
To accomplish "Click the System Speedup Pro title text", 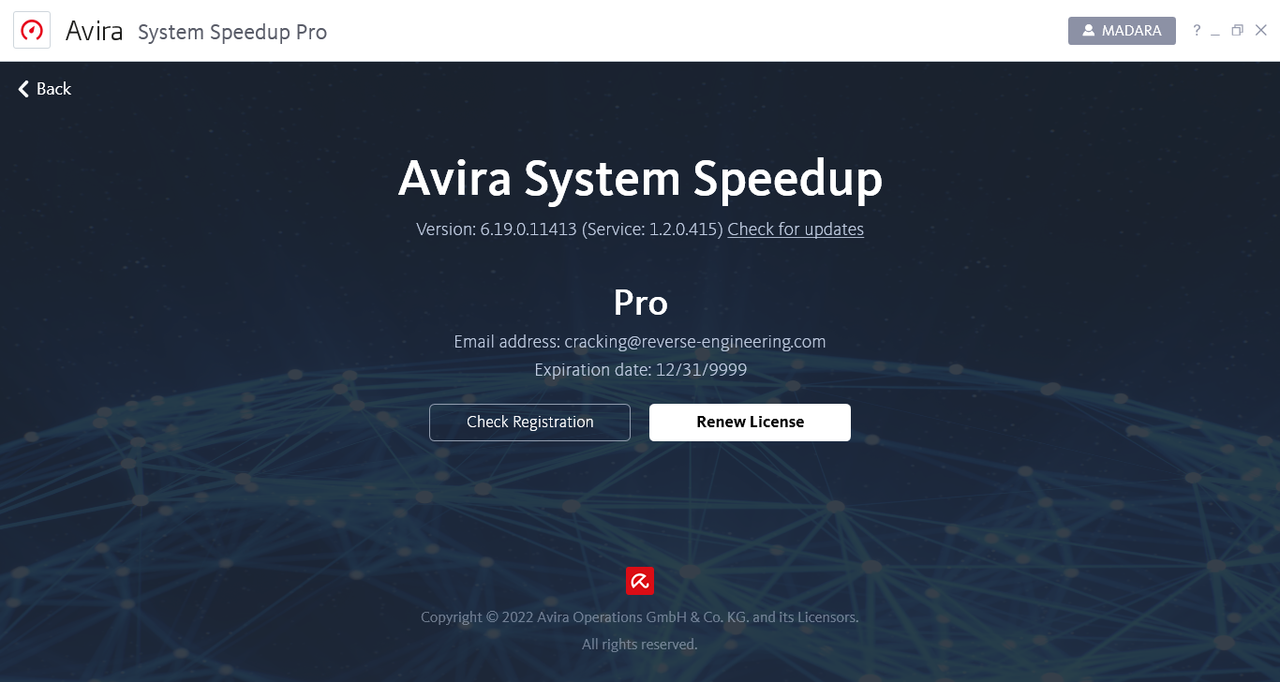I will pos(232,32).
